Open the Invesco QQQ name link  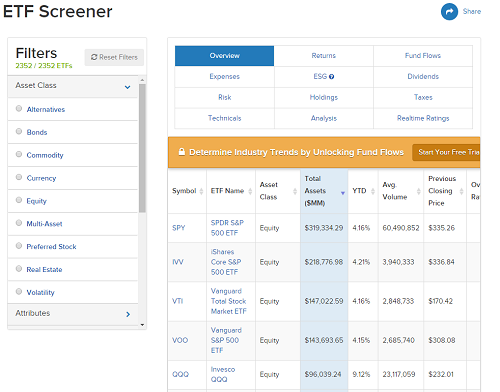point(223,374)
